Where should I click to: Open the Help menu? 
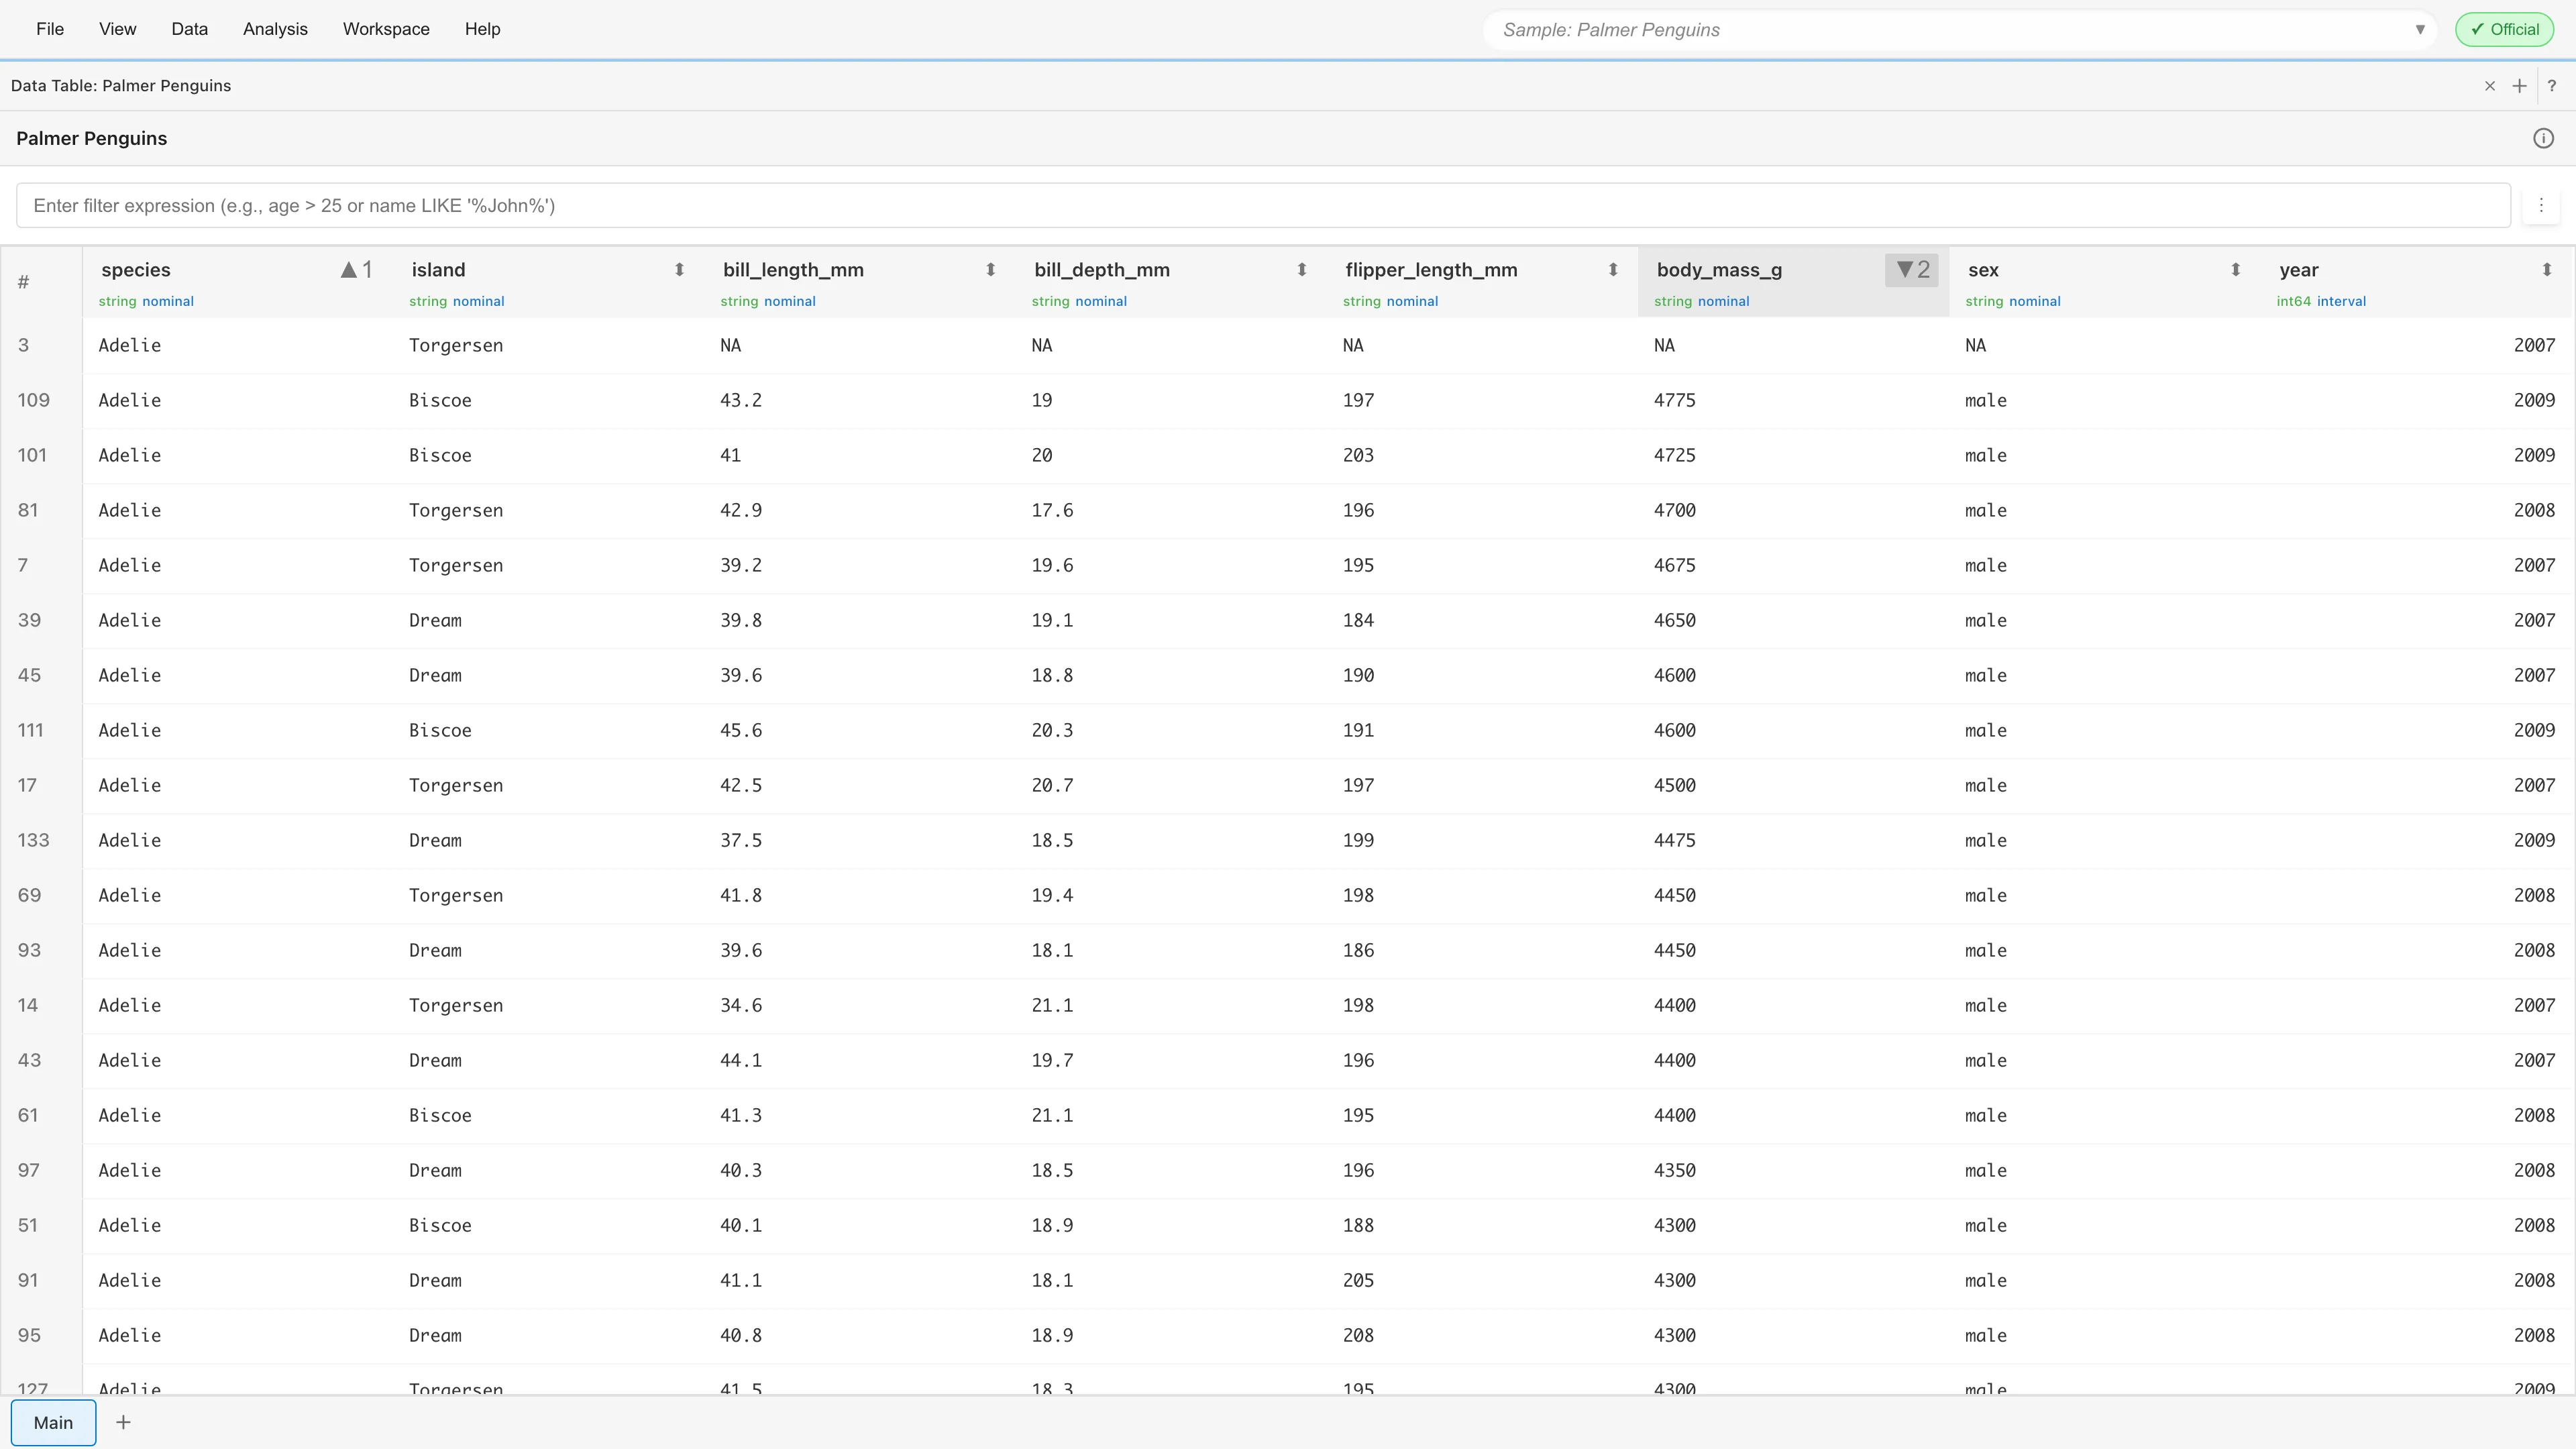482,29
